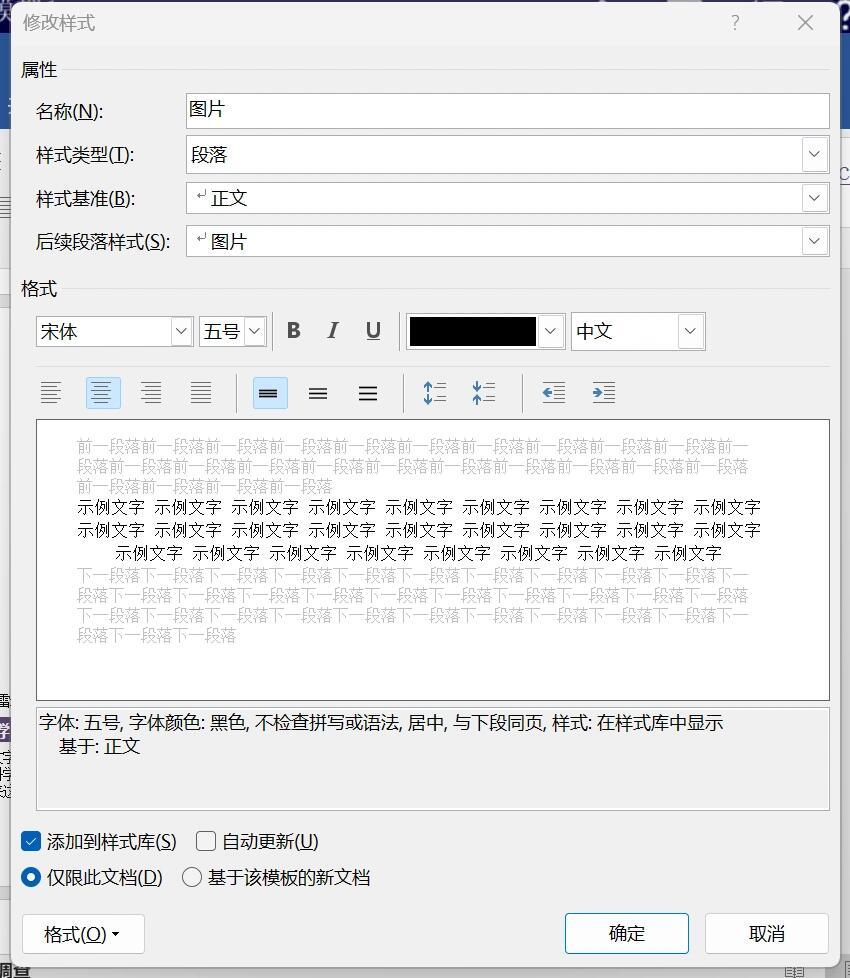Select right alignment
Screen dimensions: 850x978
(151, 392)
